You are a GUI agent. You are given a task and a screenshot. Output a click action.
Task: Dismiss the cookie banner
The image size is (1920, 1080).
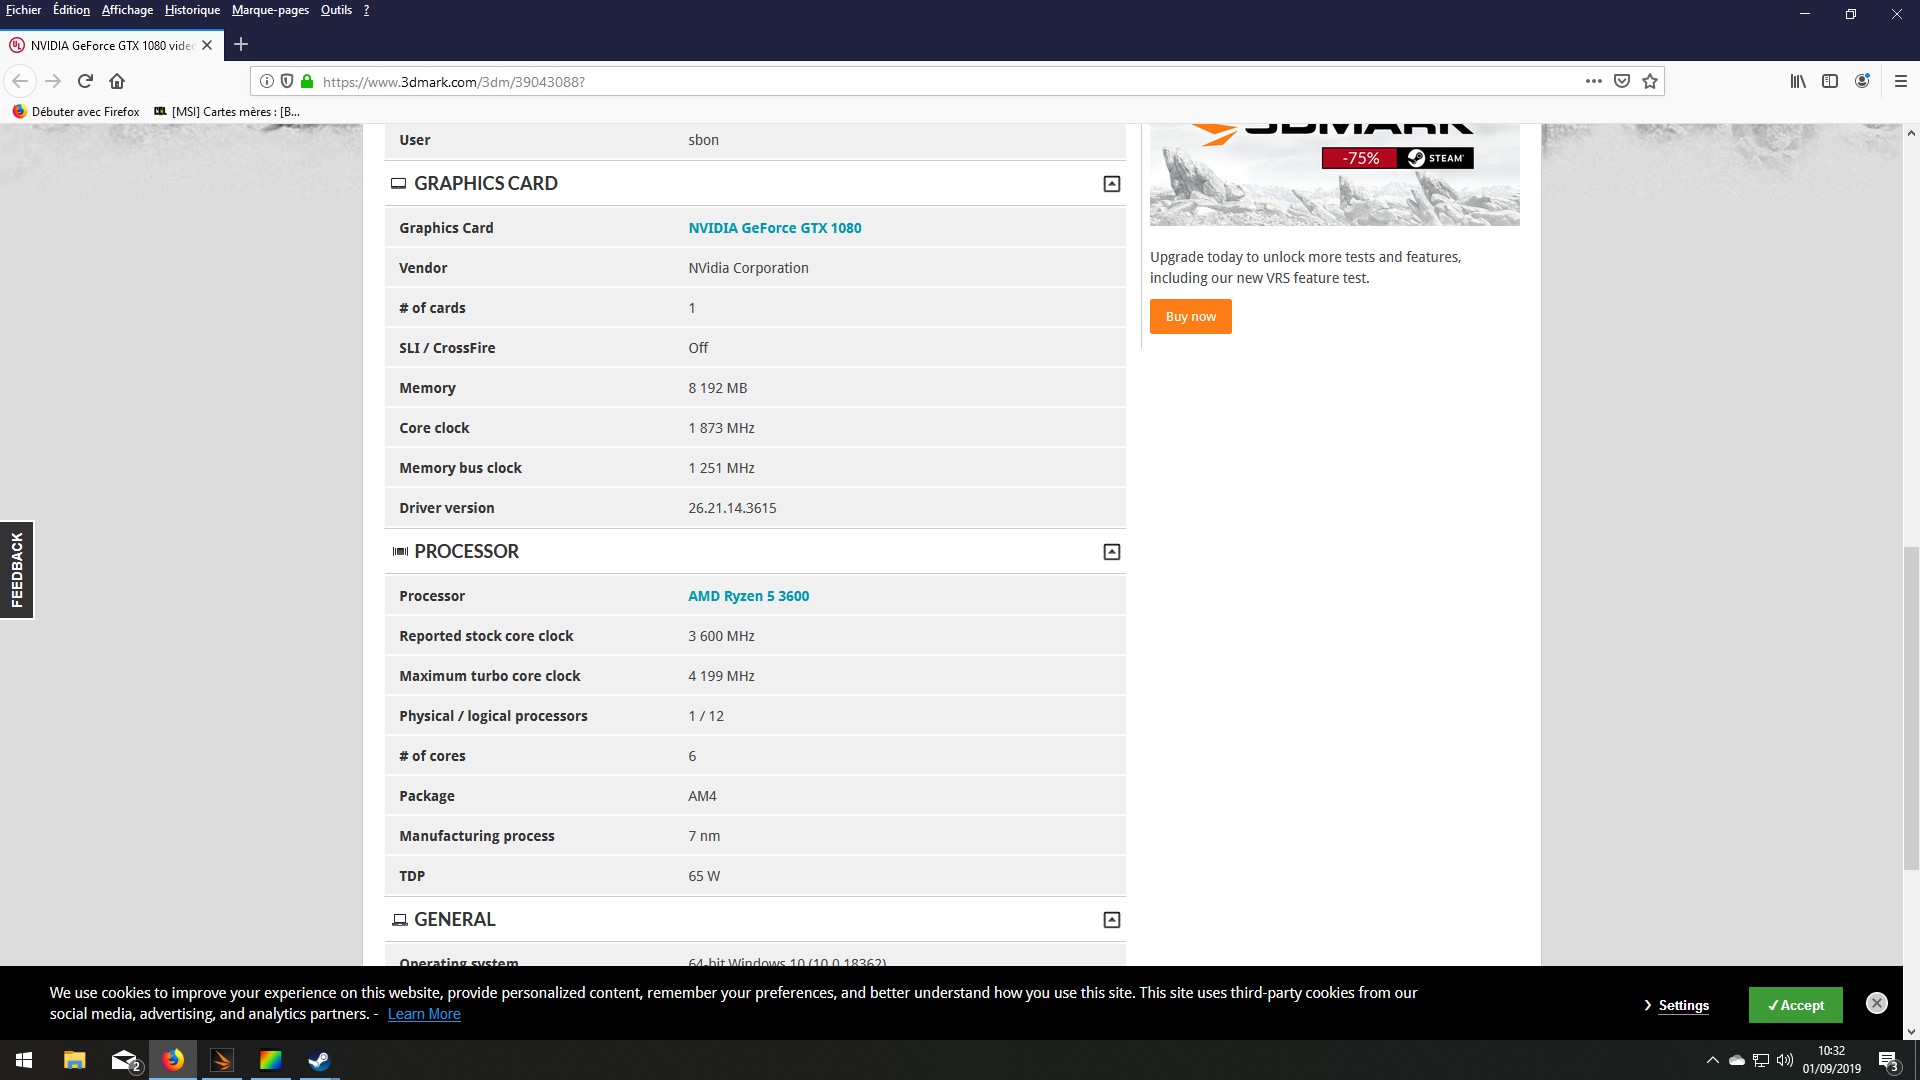(x=1877, y=1003)
